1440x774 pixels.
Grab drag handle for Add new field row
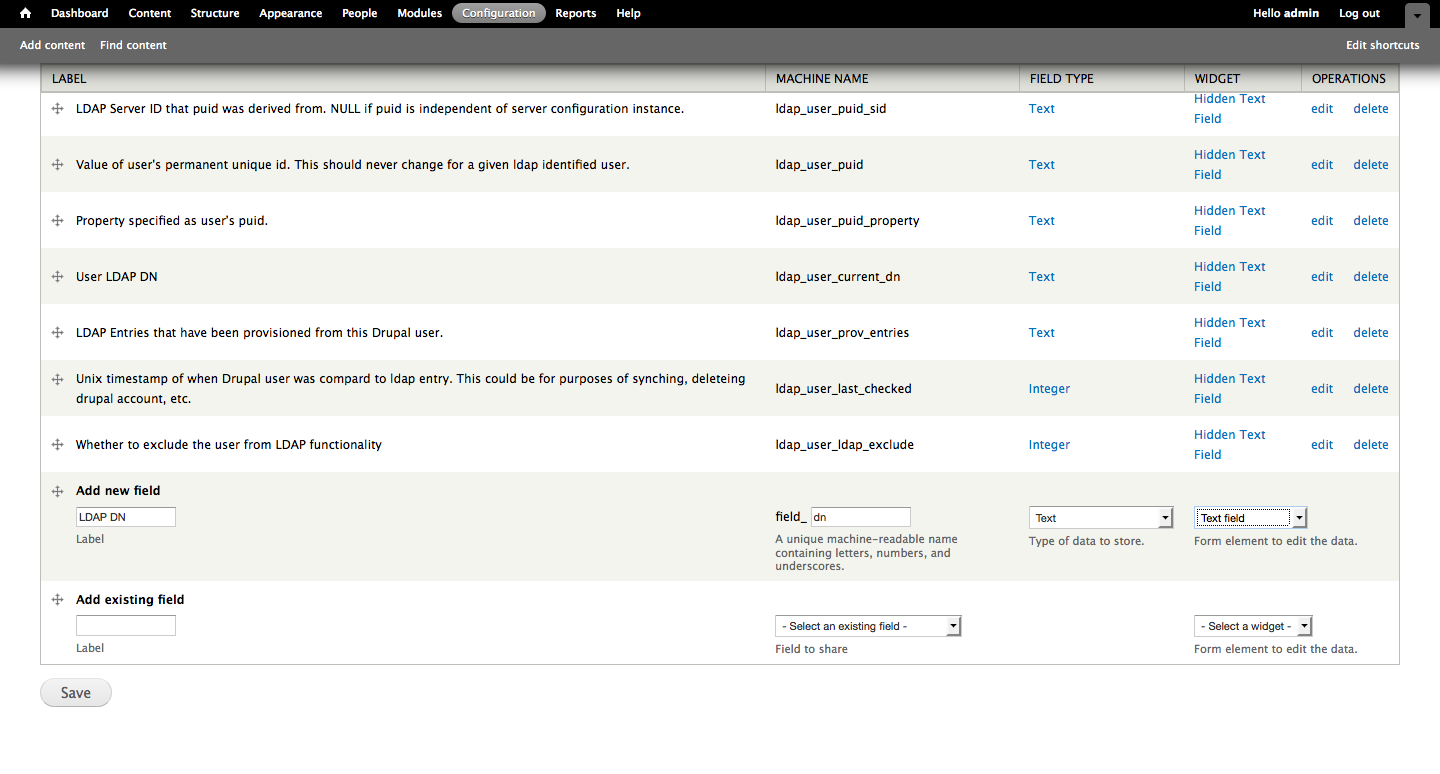coord(58,491)
